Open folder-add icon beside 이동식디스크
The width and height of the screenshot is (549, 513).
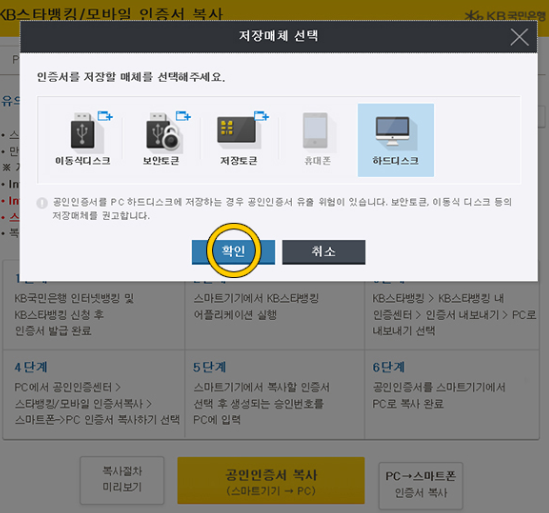[105, 116]
